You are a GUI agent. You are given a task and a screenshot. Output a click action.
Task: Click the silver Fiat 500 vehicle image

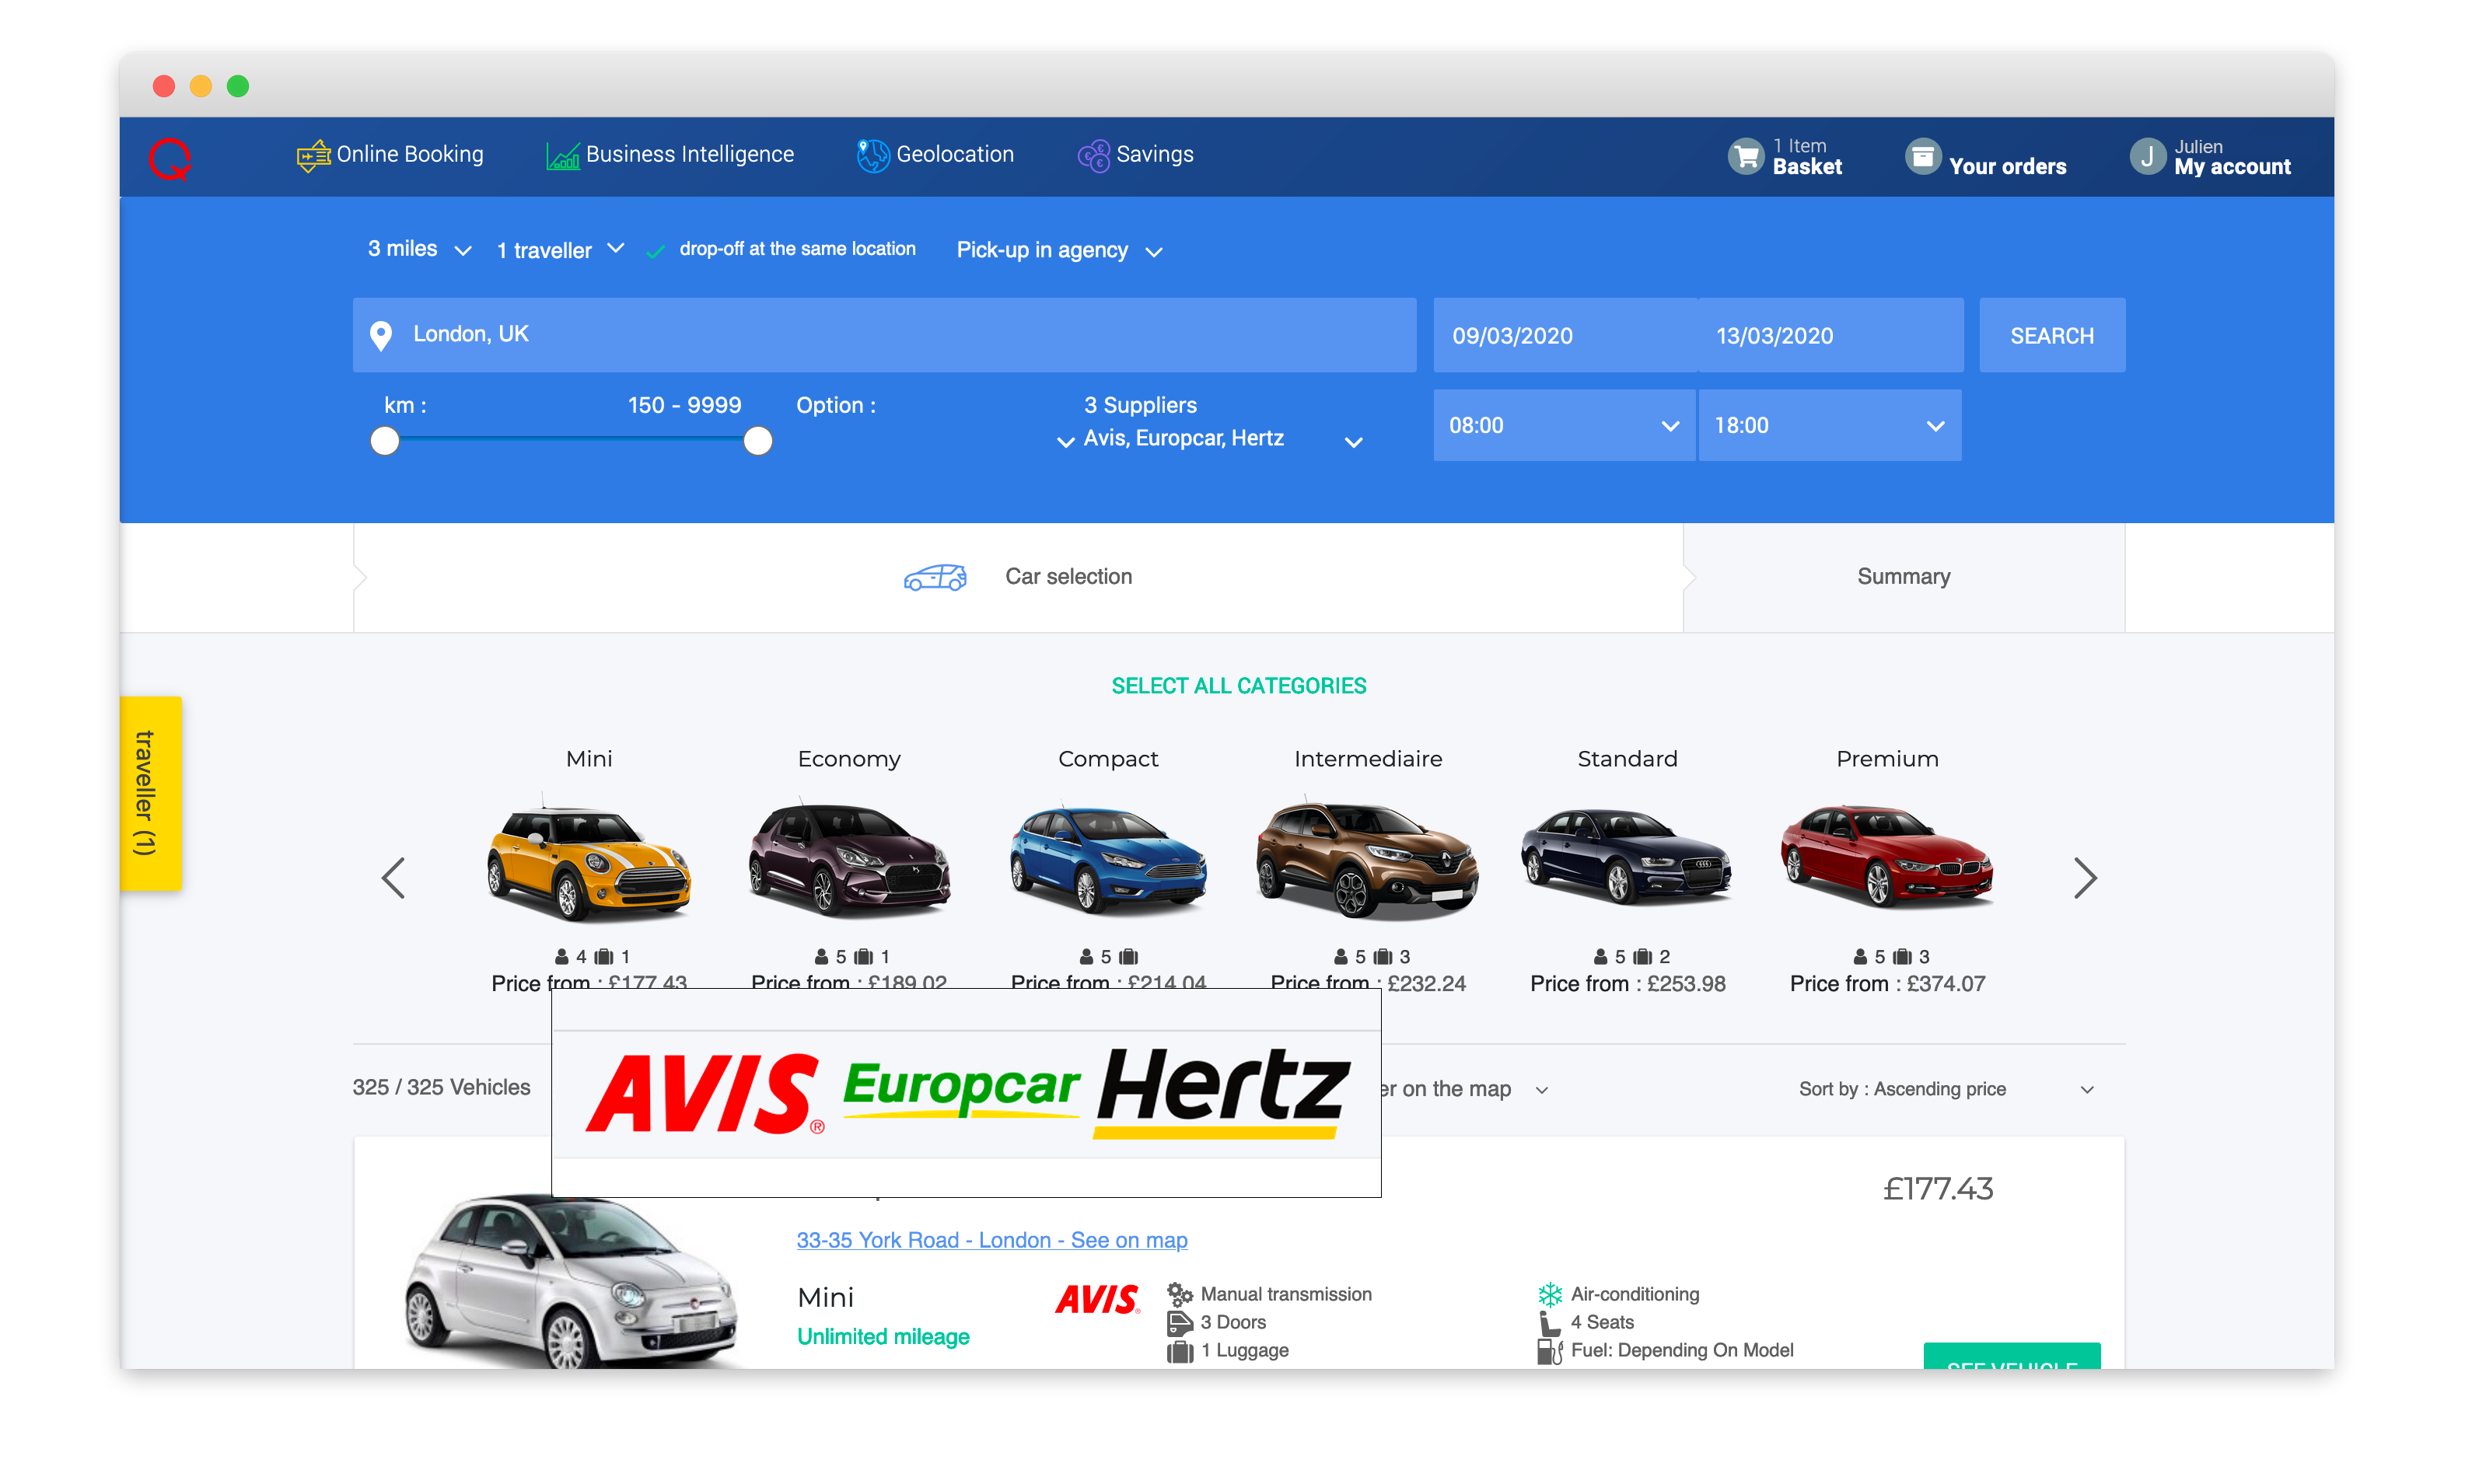[571, 1282]
